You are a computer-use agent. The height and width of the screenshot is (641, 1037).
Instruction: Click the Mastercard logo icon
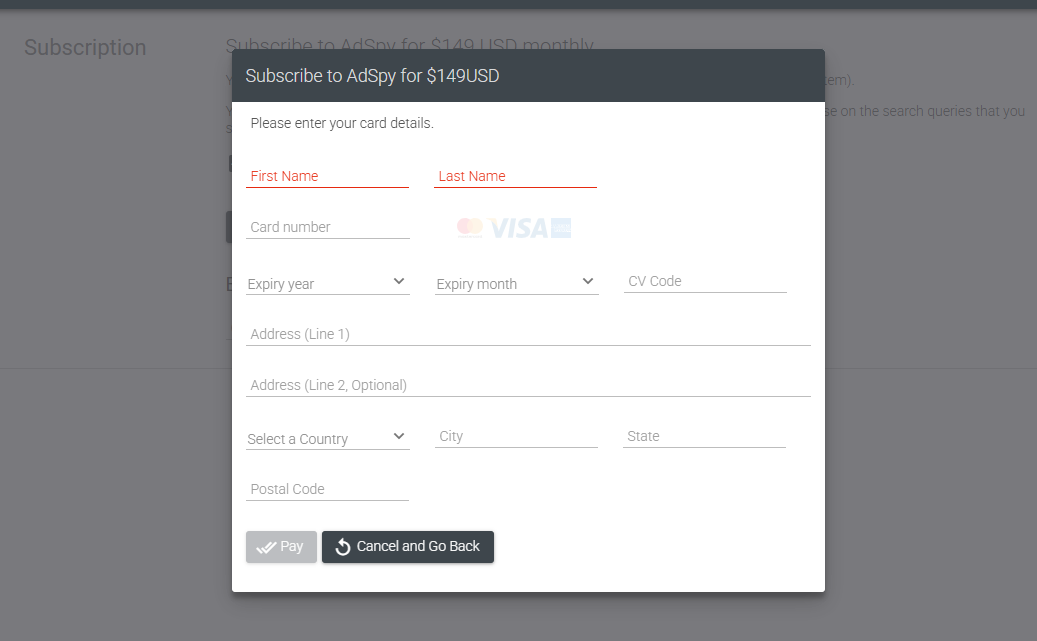470,228
